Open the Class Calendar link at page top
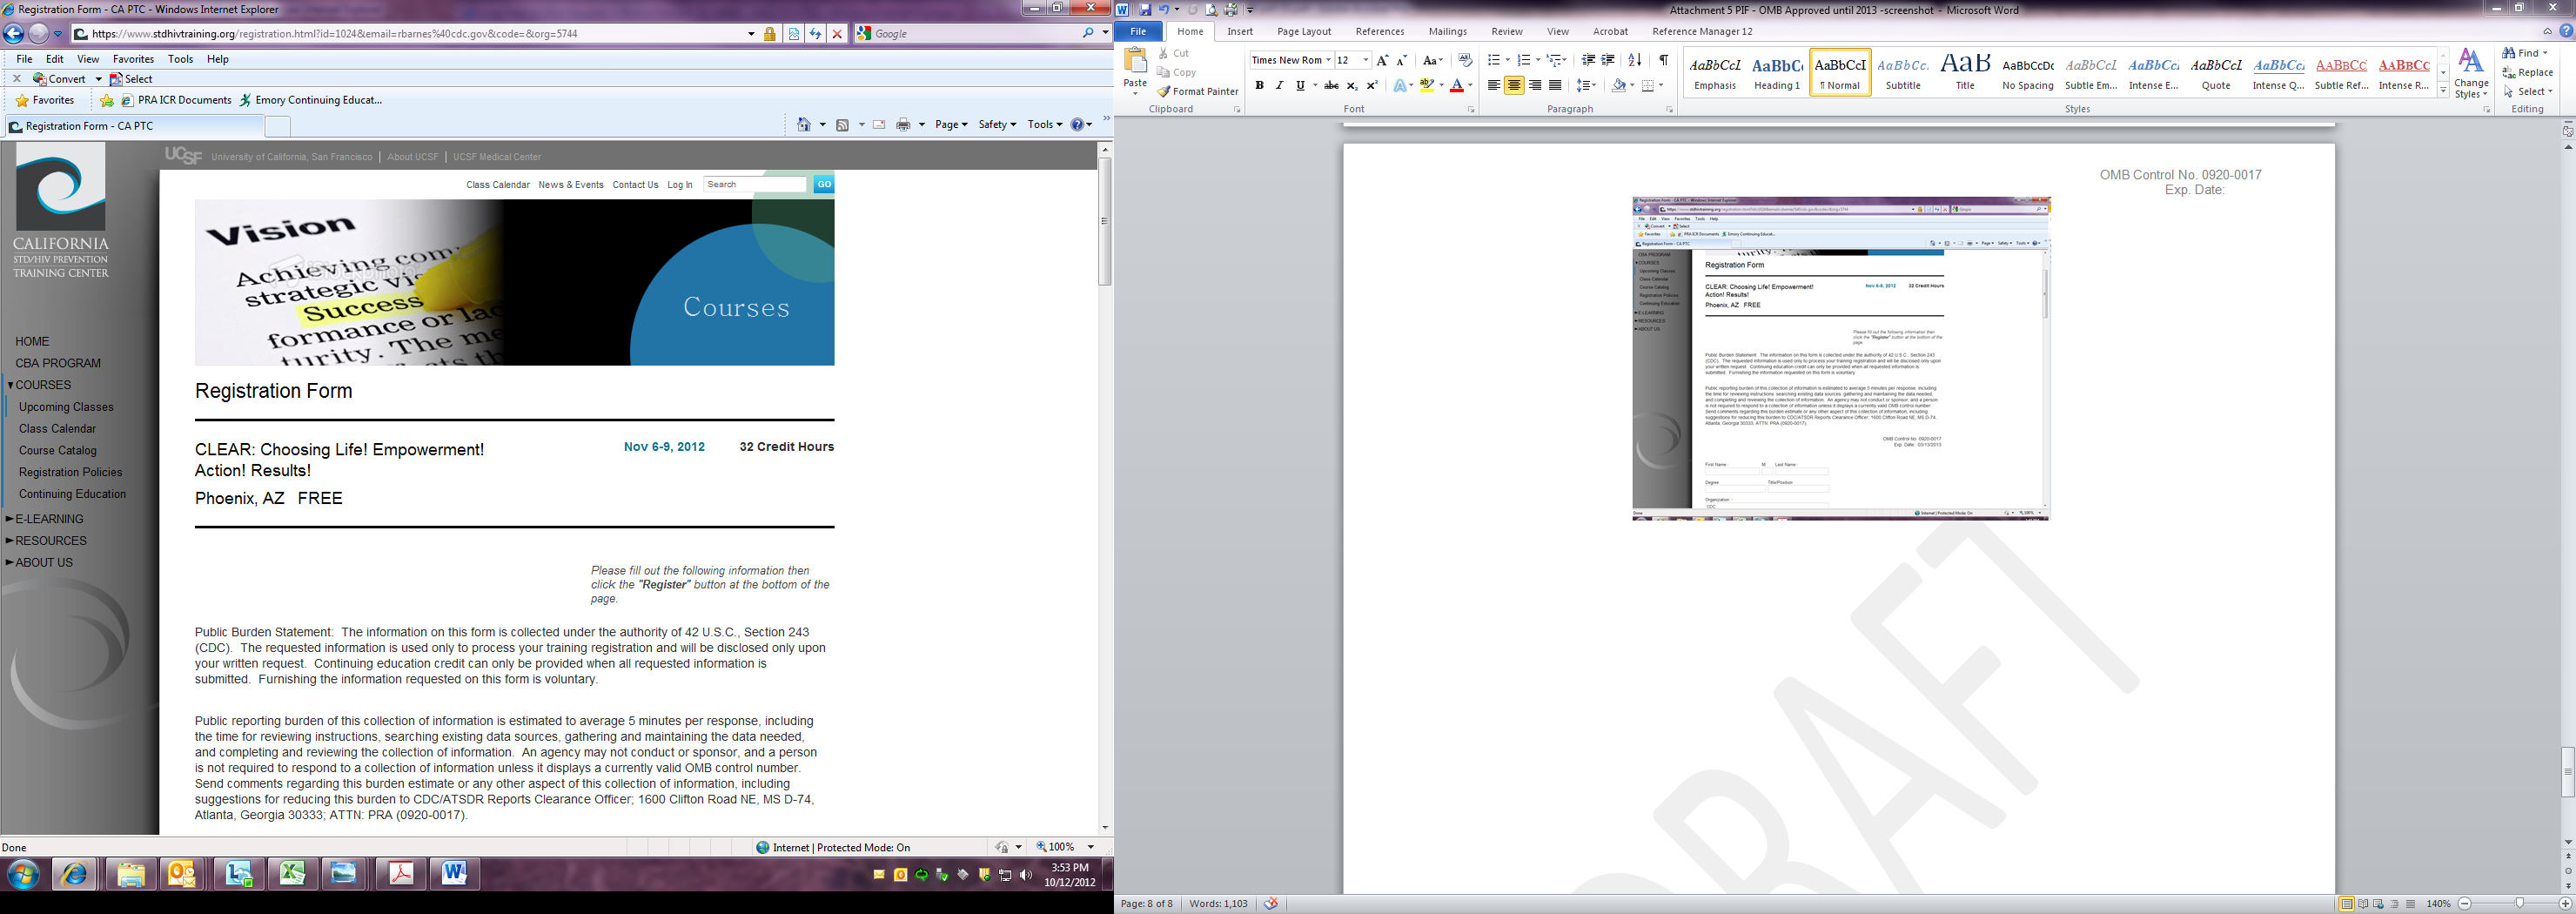 point(497,185)
